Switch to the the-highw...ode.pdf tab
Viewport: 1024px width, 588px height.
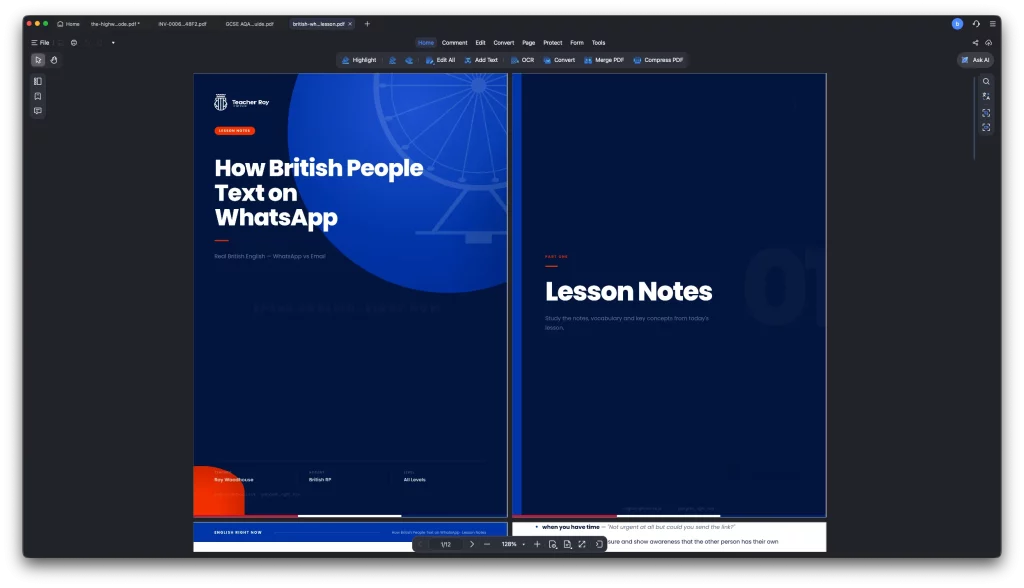[x=116, y=24]
